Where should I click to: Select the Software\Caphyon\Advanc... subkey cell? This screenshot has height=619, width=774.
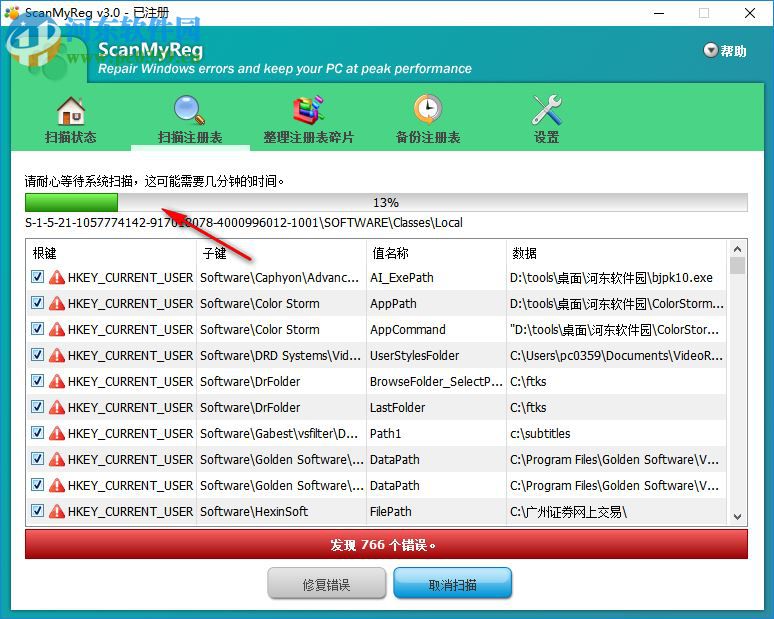(x=279, y=277)
